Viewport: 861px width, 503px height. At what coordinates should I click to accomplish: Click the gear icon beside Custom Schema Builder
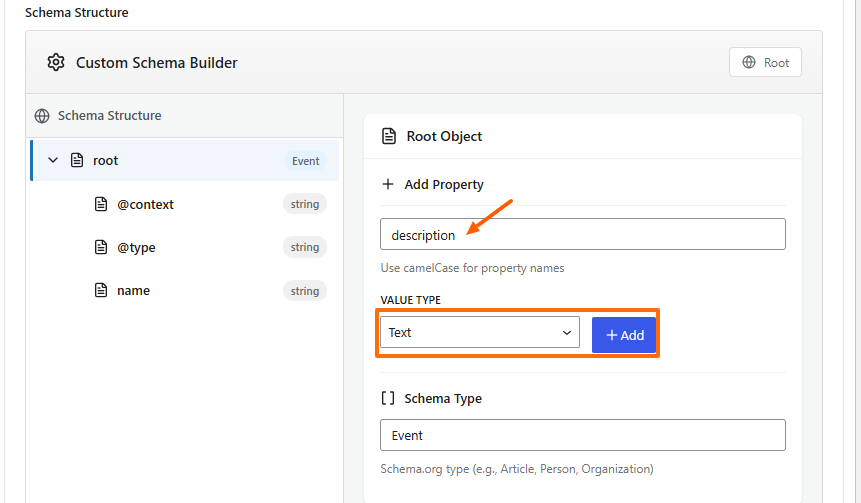pyautogui.click(x=56, y=63)
